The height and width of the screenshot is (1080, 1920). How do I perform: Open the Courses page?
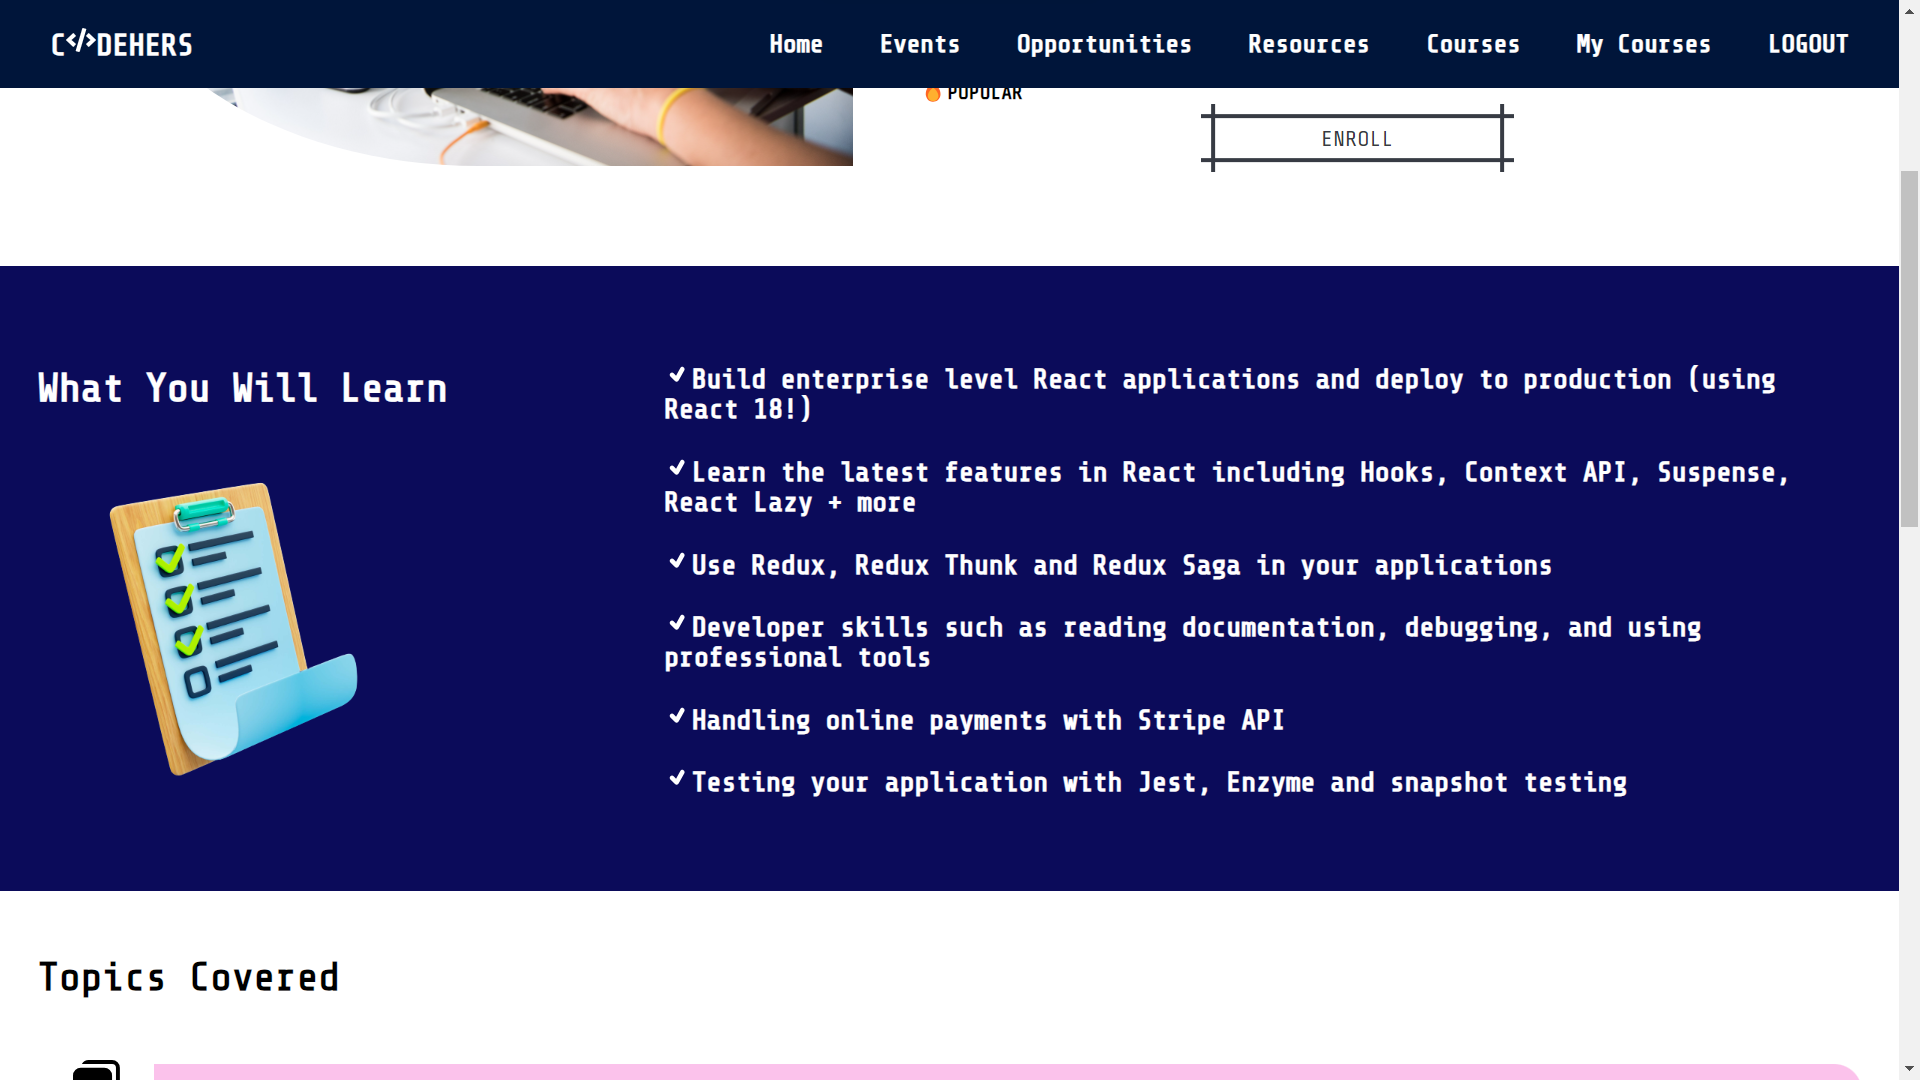1472,44
